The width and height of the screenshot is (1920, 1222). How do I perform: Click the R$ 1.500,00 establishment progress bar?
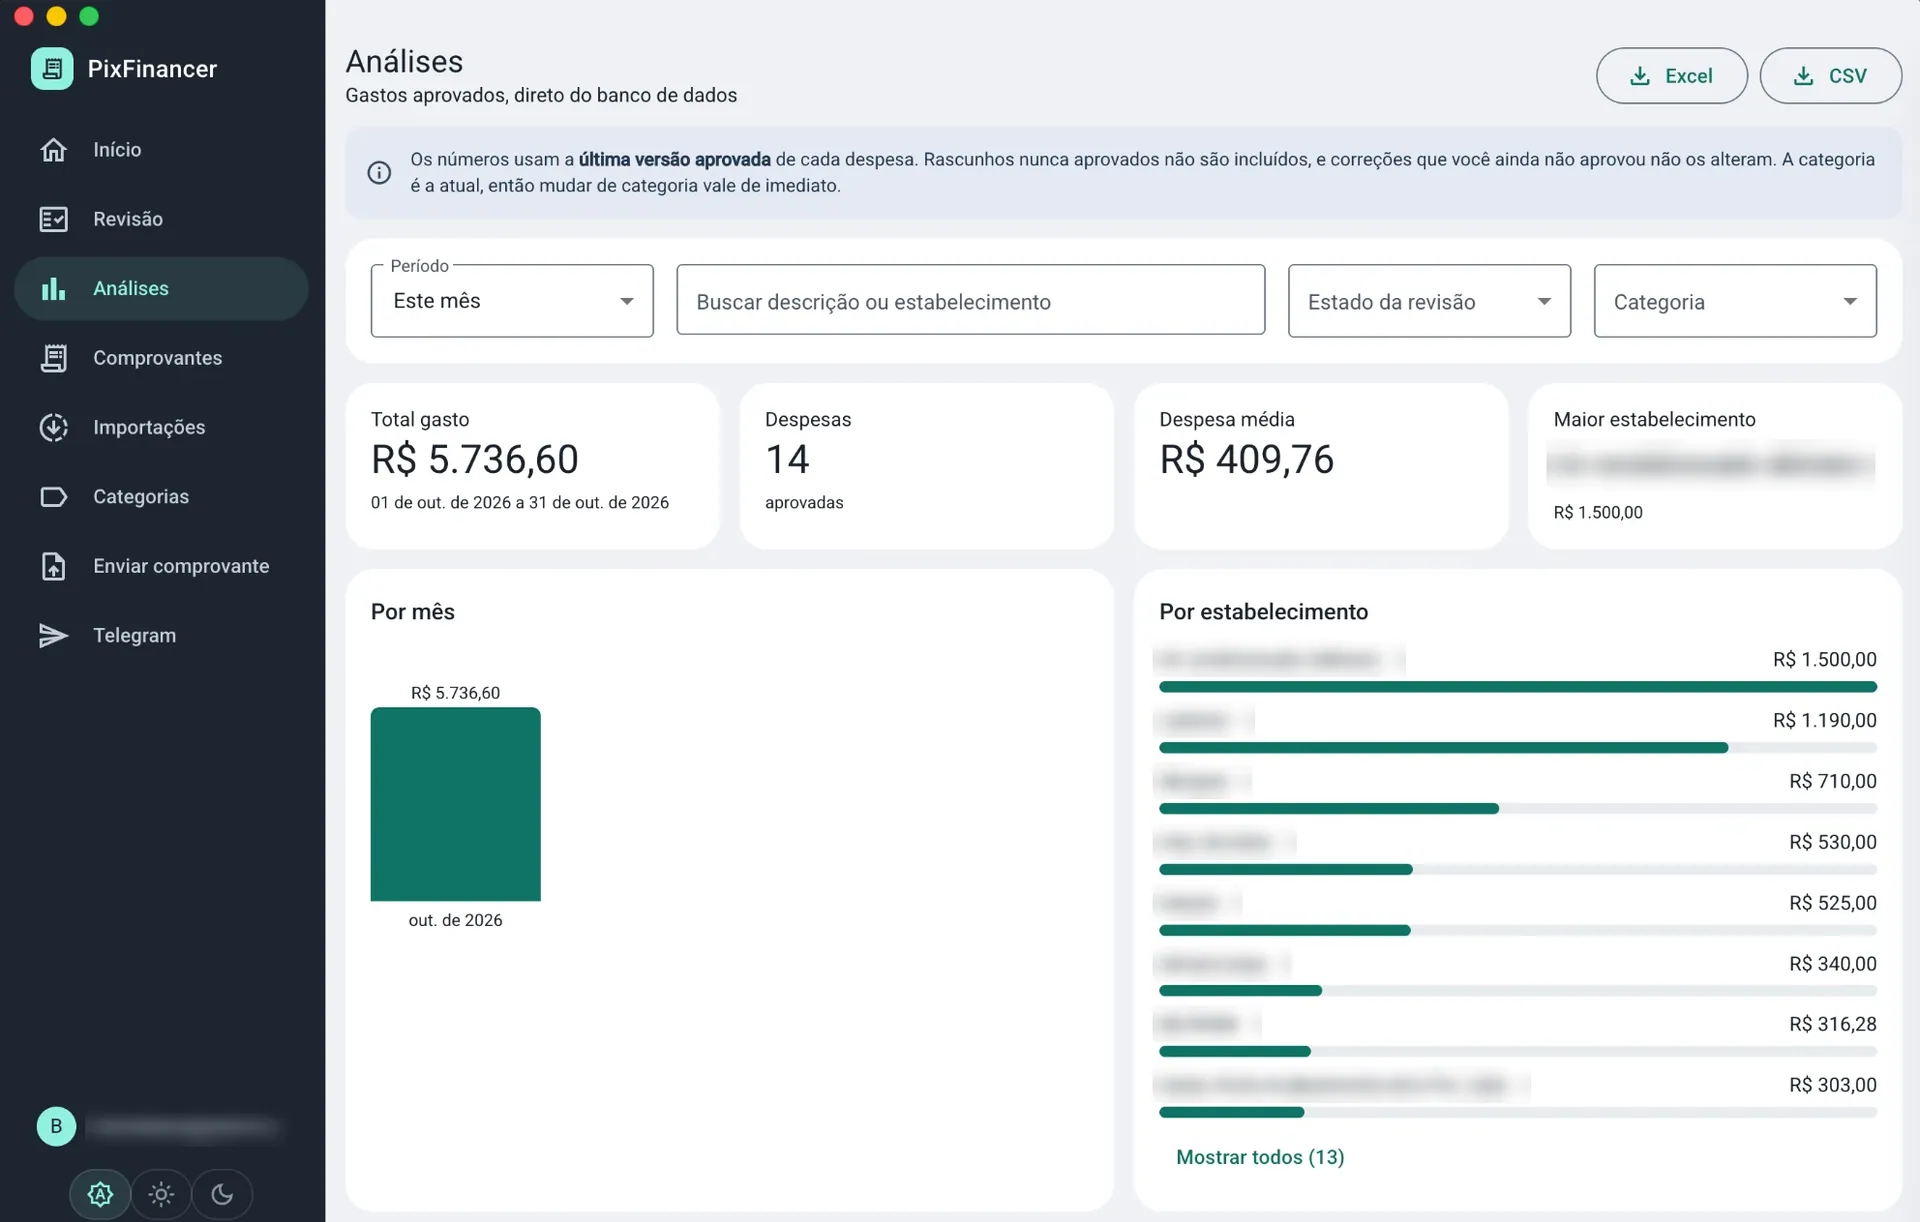point(1517,687)
